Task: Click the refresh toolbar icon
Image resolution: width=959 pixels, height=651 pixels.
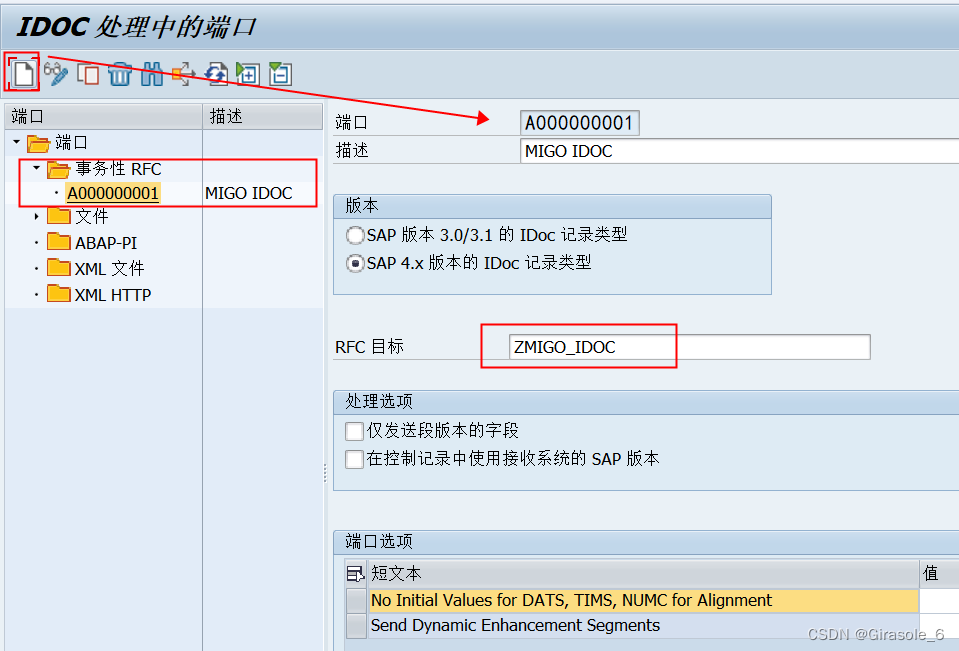Action: pos(217,73)
